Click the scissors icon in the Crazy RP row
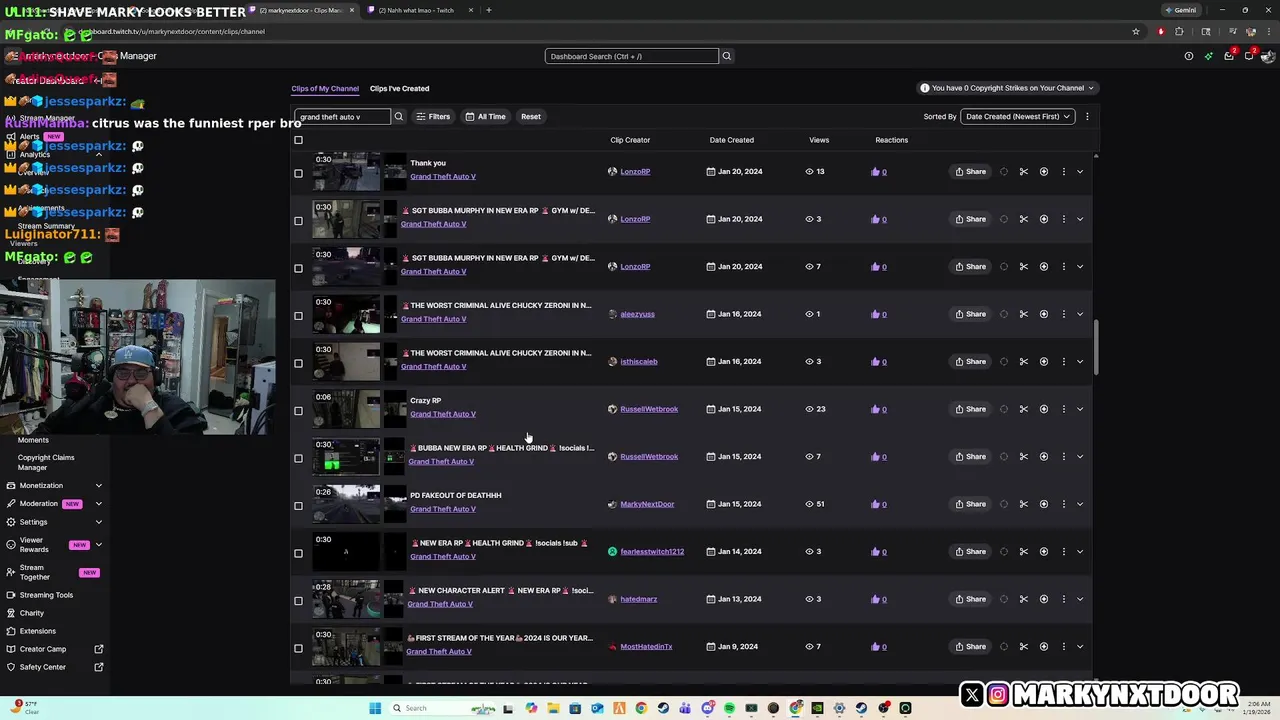 point(1023,409)
